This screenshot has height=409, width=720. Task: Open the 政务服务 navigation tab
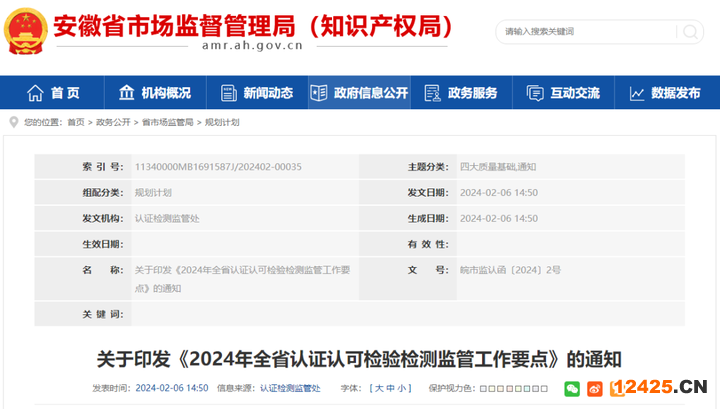click(472, 93)
